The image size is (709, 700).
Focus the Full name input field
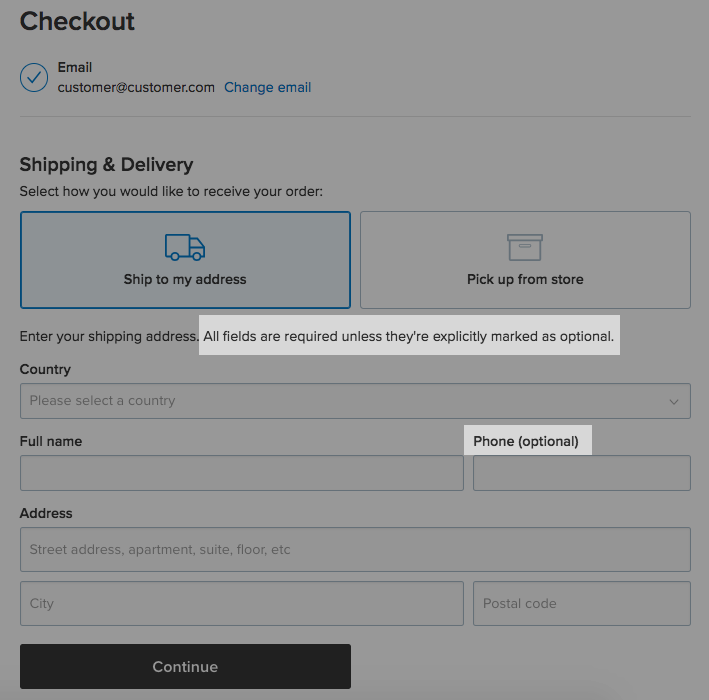tap(242, 473)
